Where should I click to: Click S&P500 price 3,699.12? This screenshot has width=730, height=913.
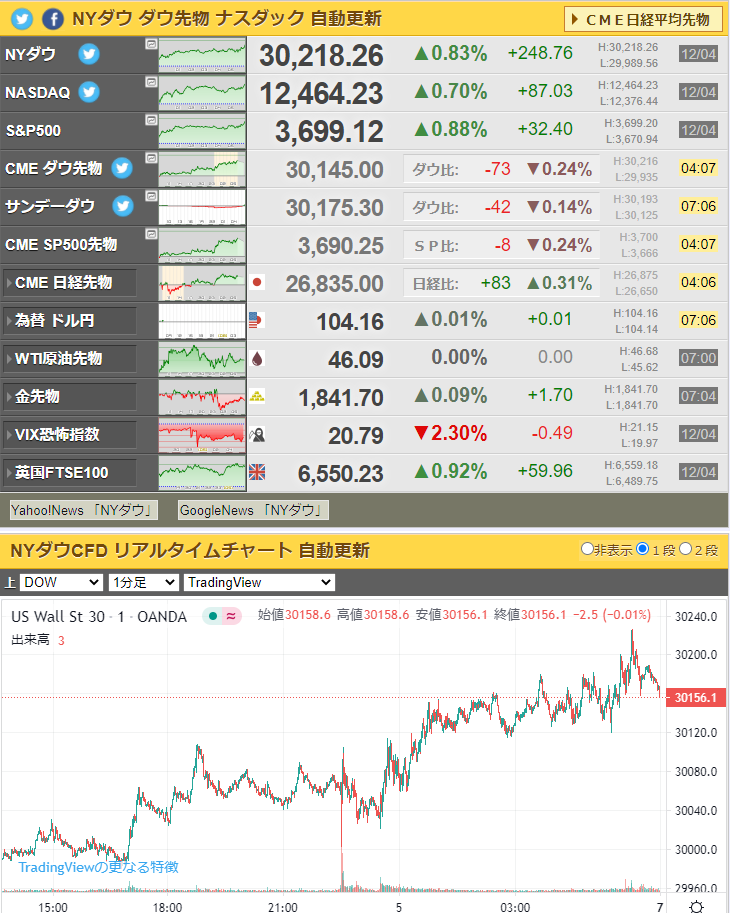pyautogui.click(x=329, y=132)
